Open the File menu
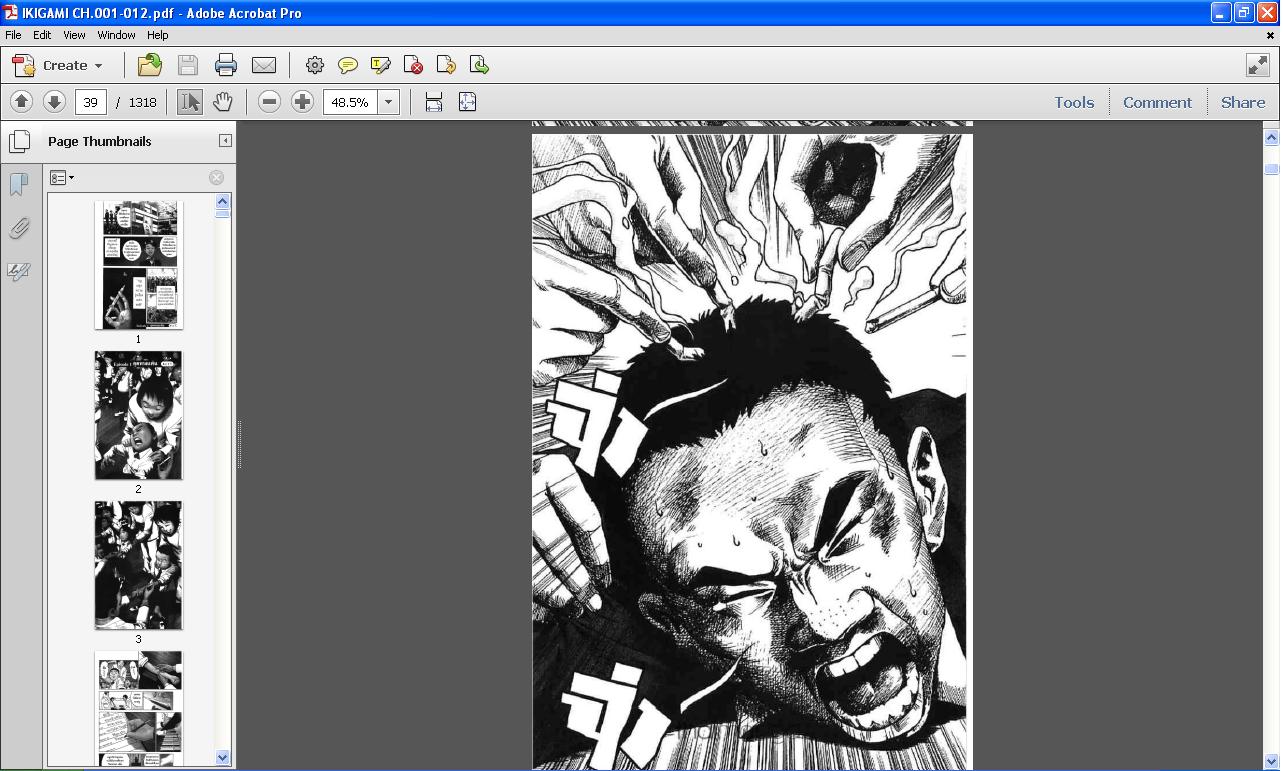The width and height of the screenshot is (1283, 771). pos(13,35)
